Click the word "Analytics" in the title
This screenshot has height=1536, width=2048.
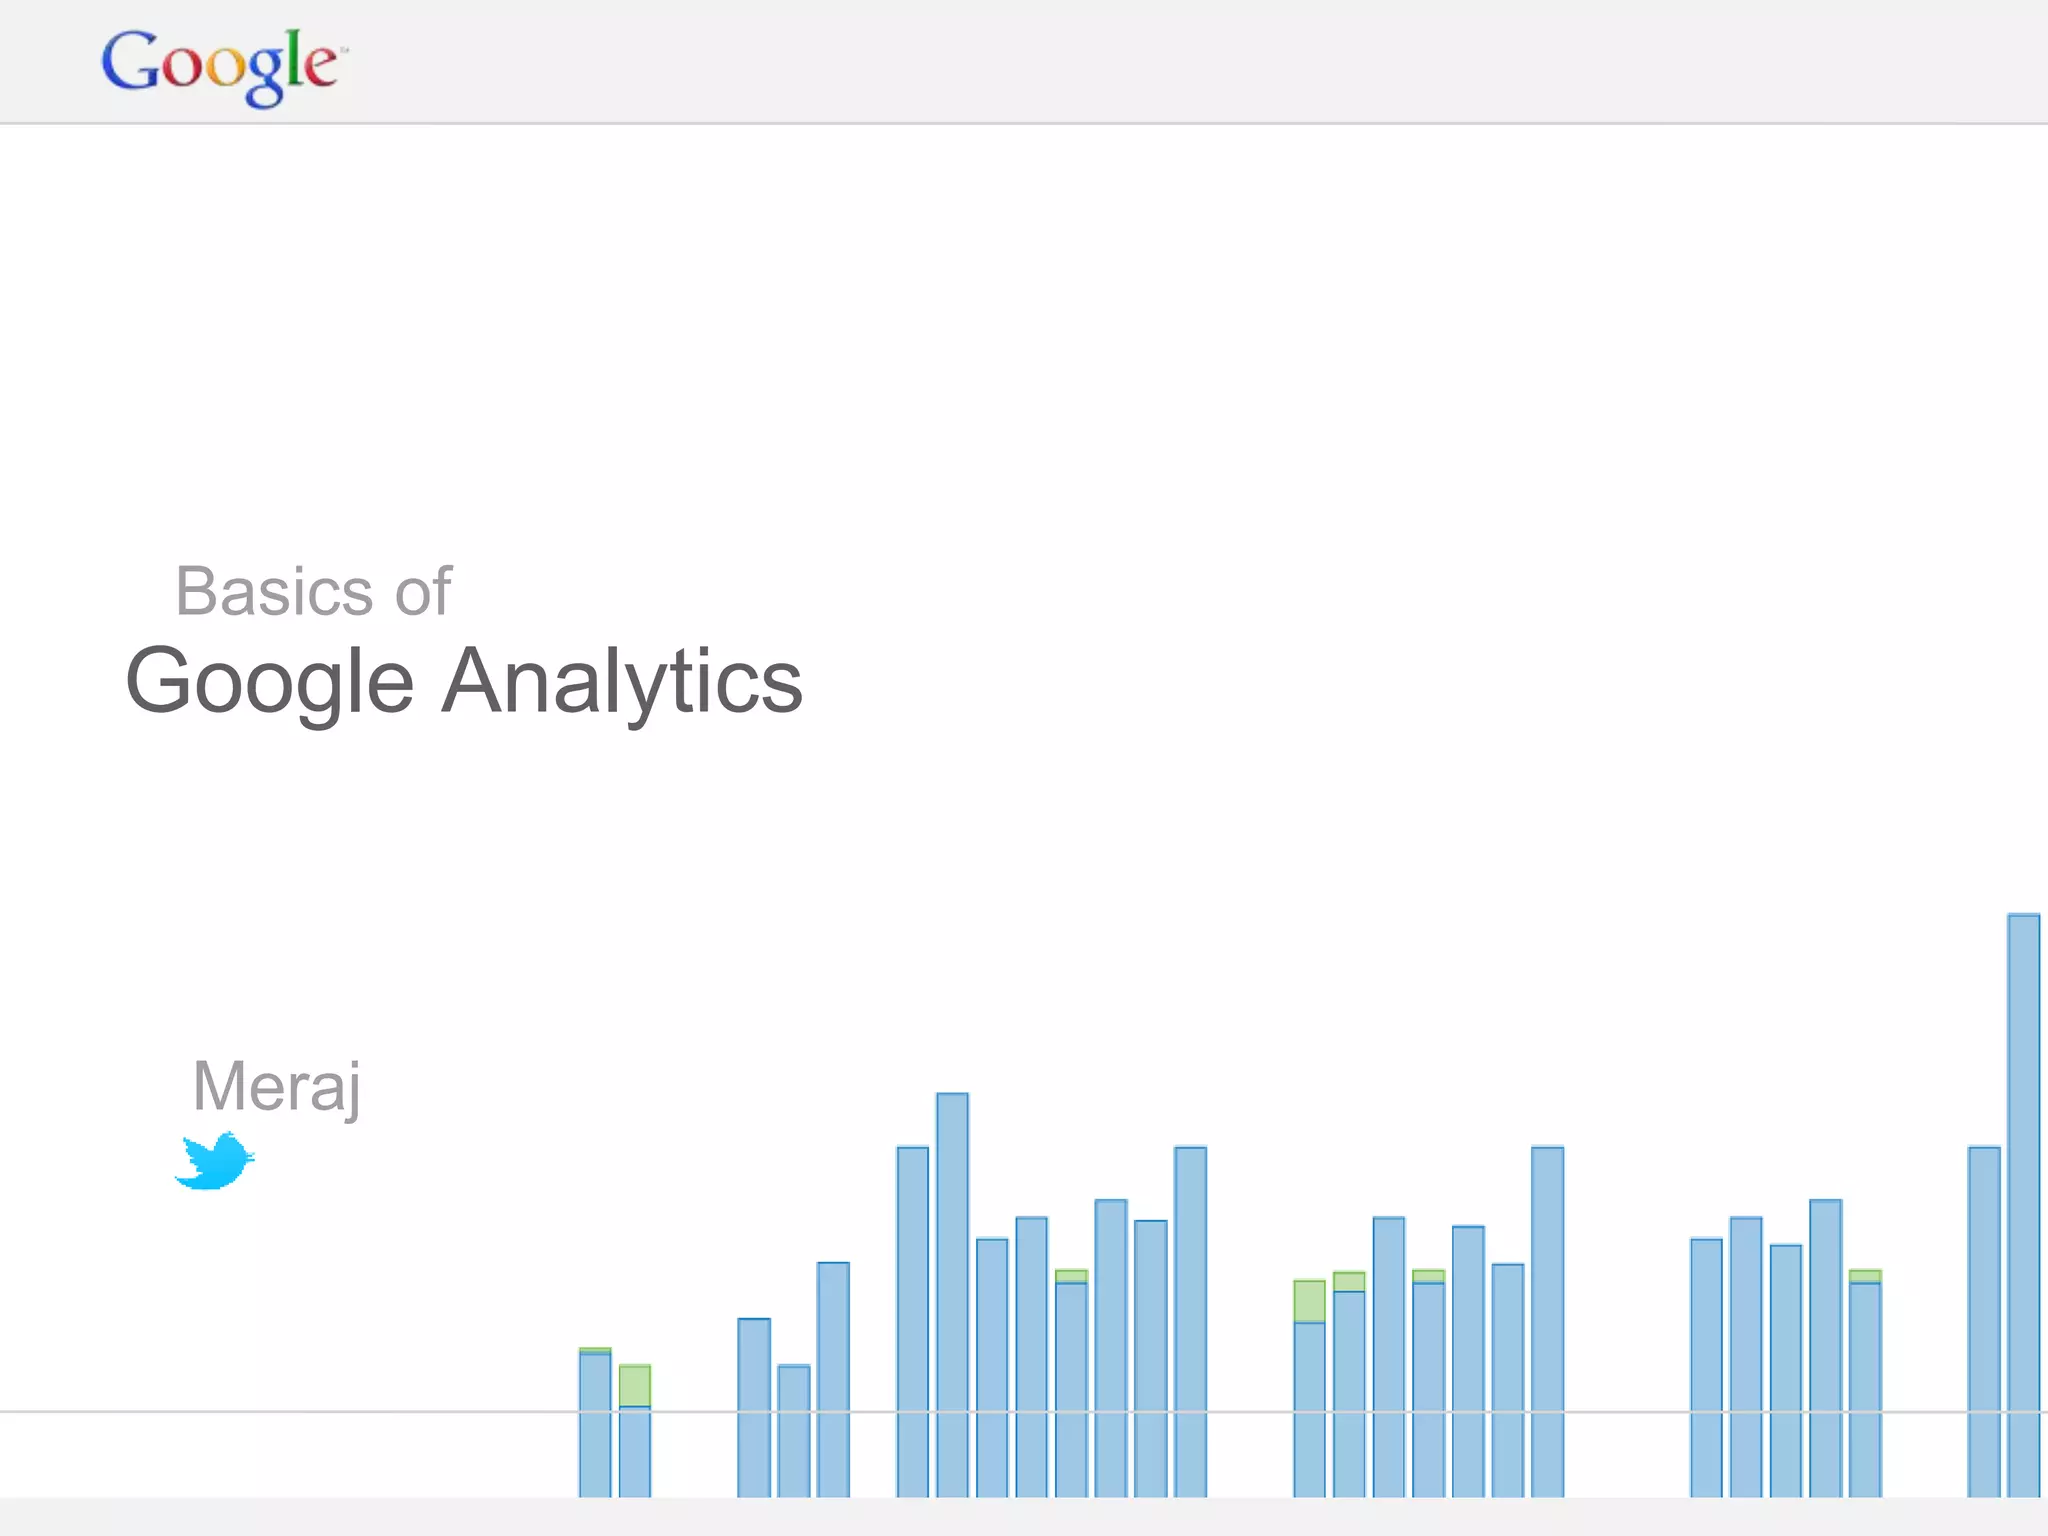click(622, 681)
